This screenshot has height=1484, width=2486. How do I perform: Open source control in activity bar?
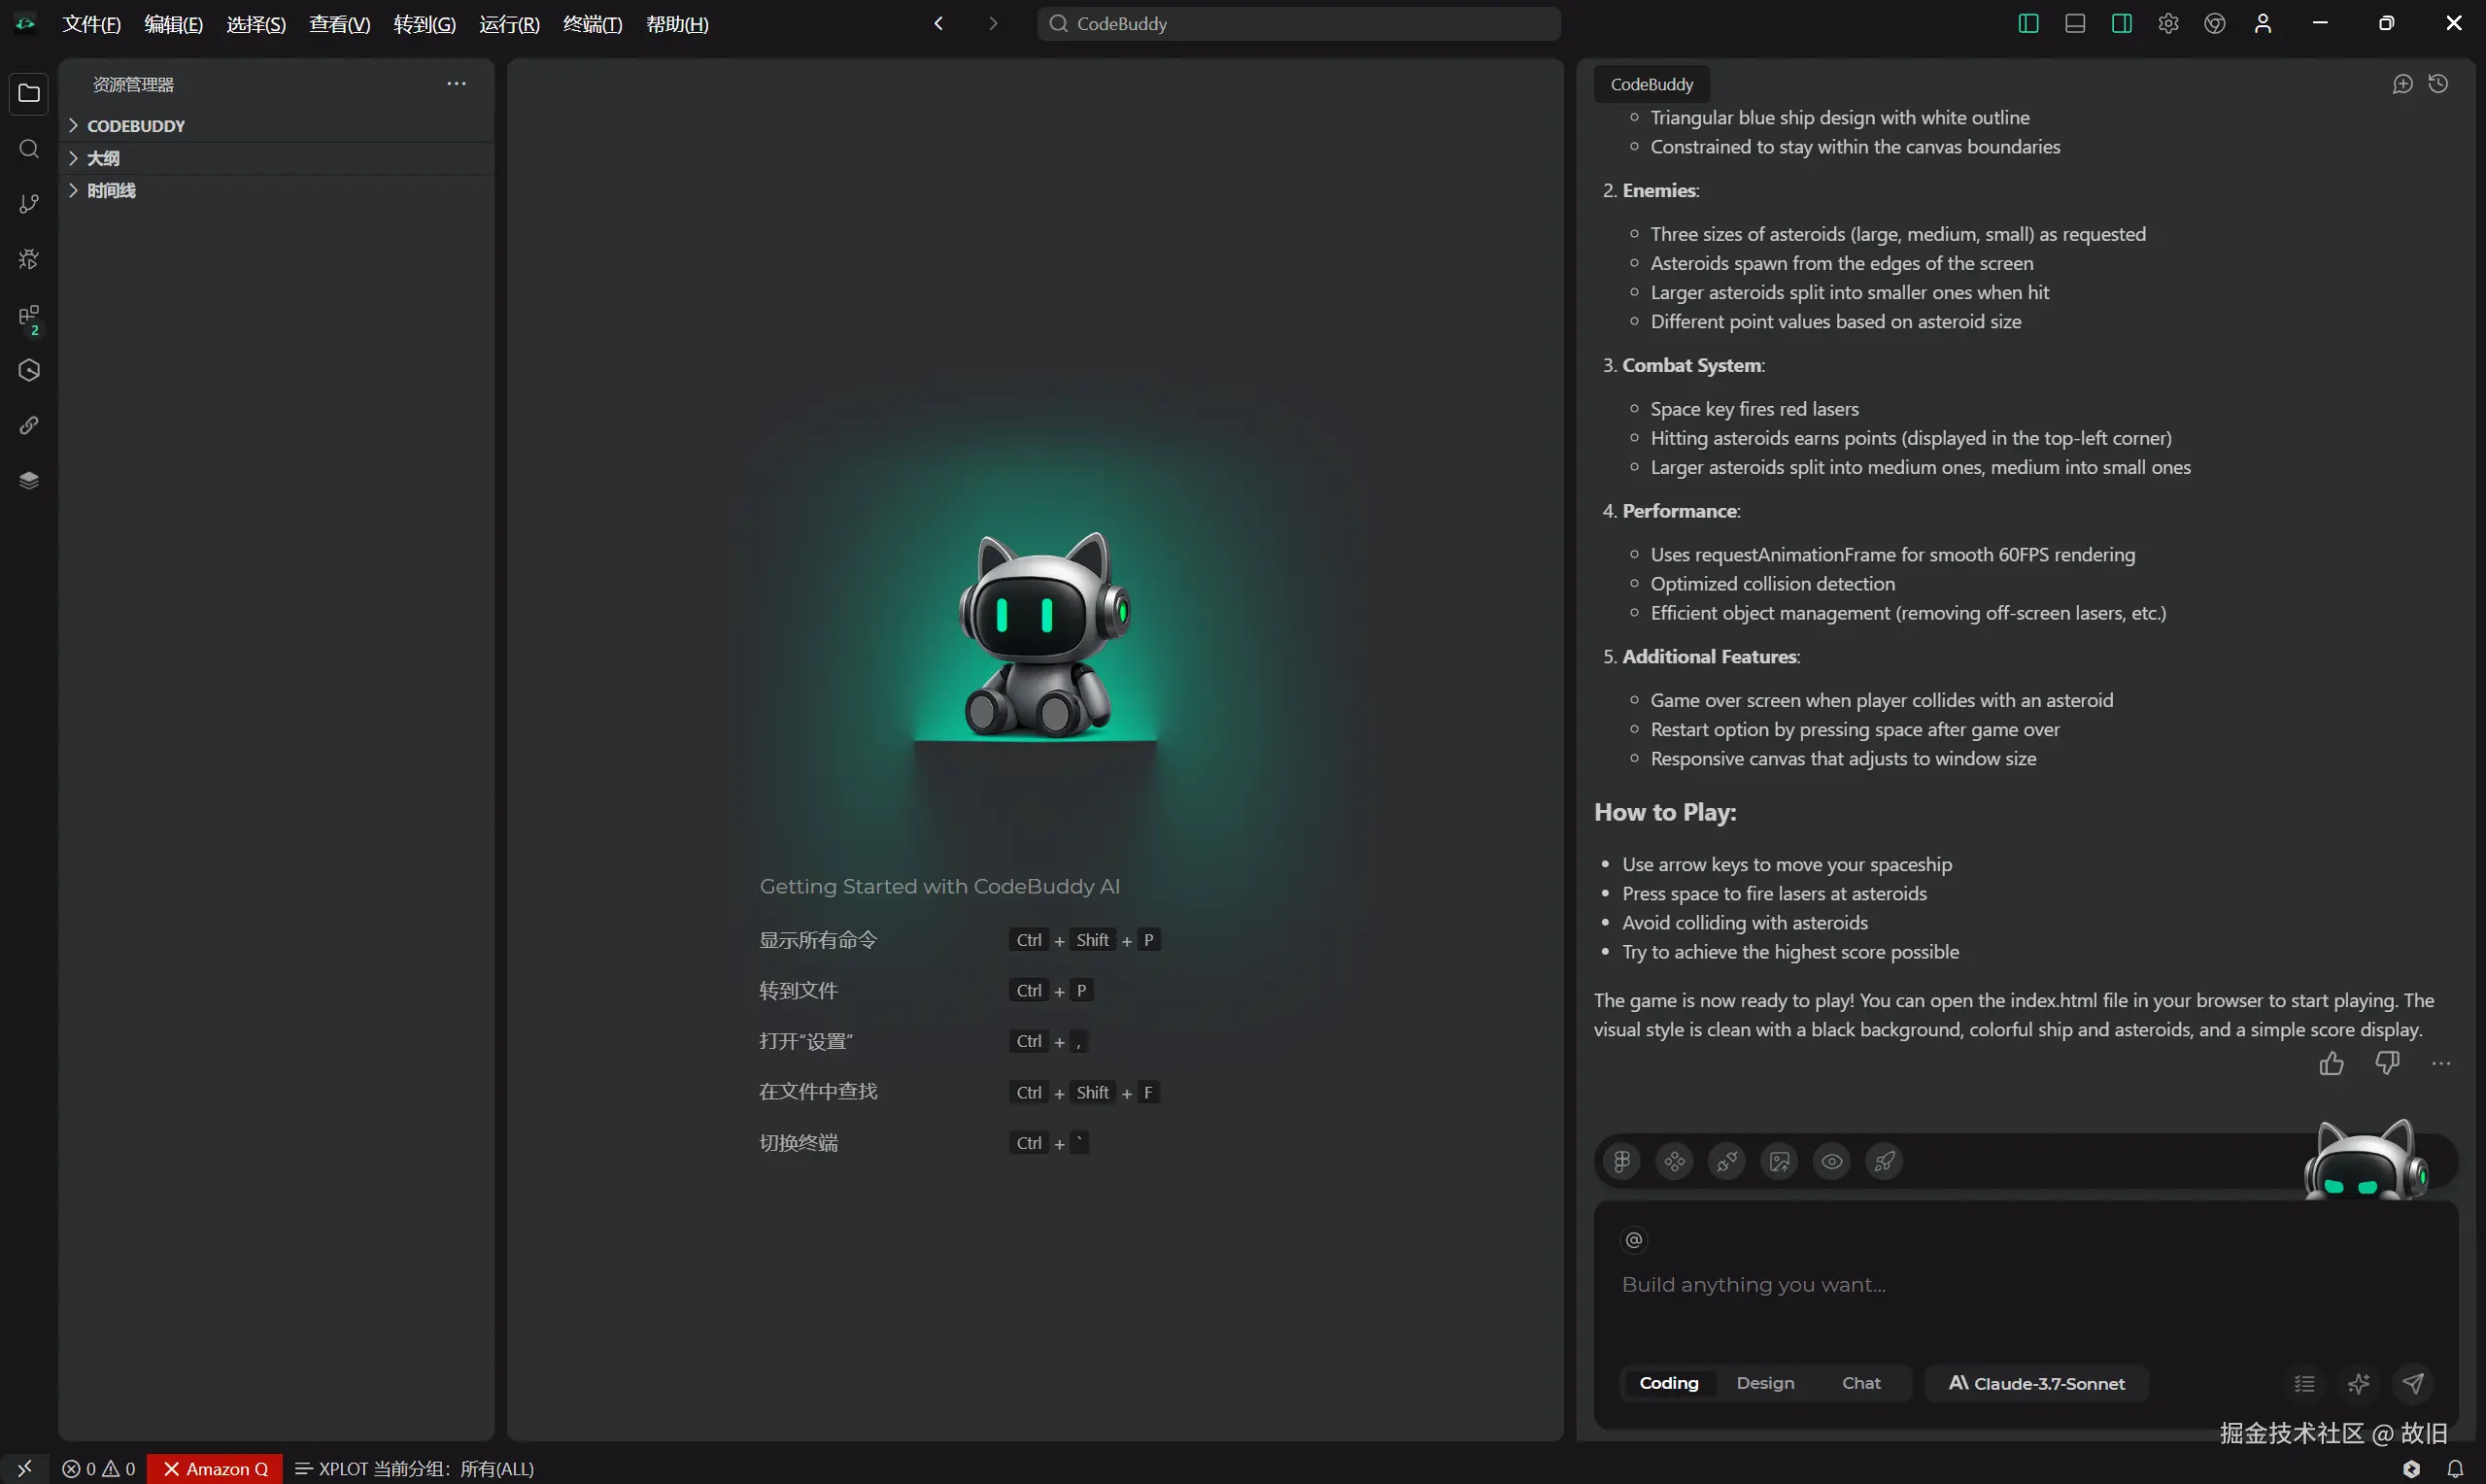pyautogui.click(x=29, y=204)
